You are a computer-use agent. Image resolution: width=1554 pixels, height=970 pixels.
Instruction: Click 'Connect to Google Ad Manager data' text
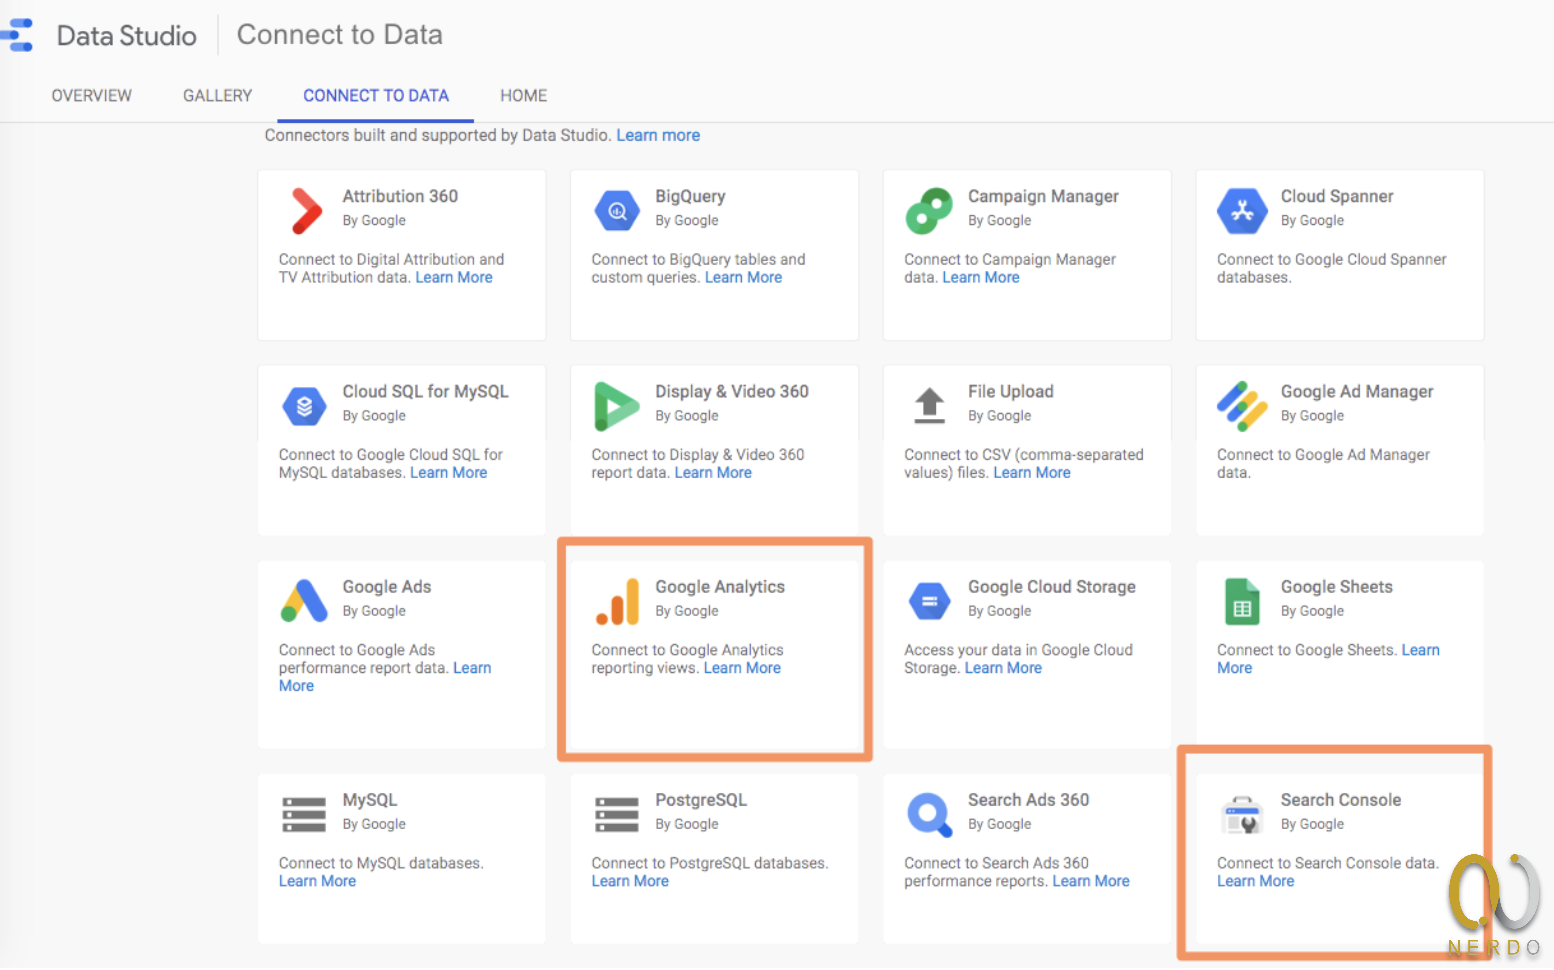pos(1323,463)
